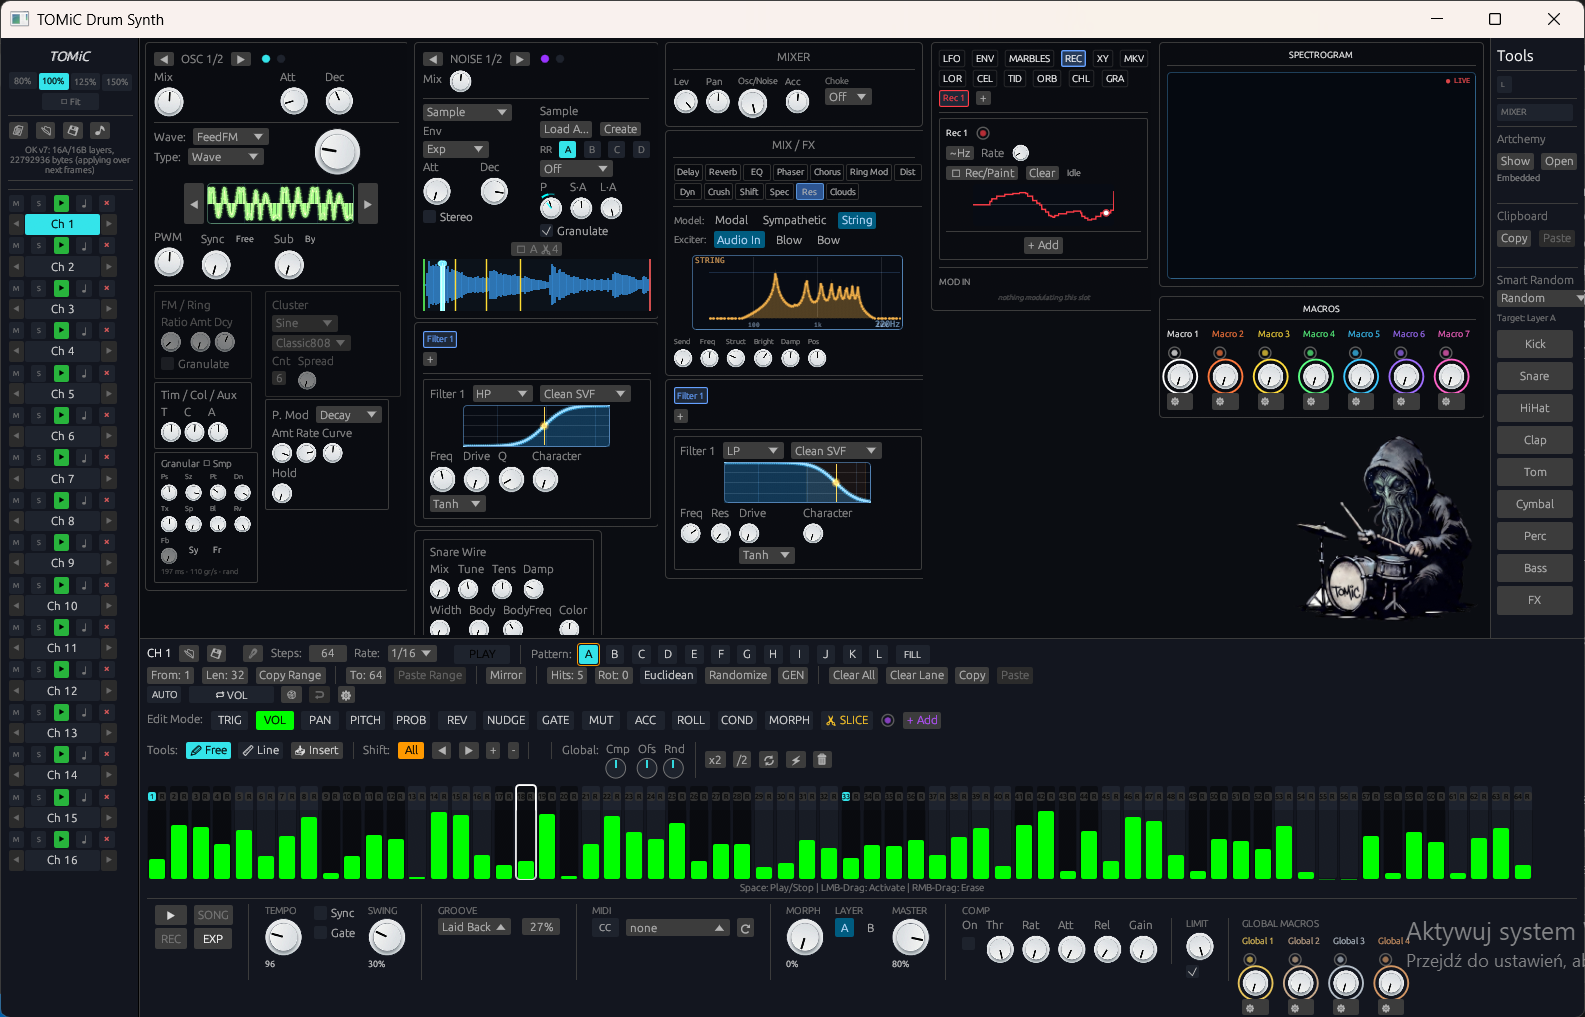Click the red X icon above Ch 1
This screenshot has height=1017, width=1585.
pyautogui.click(x=106, y=203)
